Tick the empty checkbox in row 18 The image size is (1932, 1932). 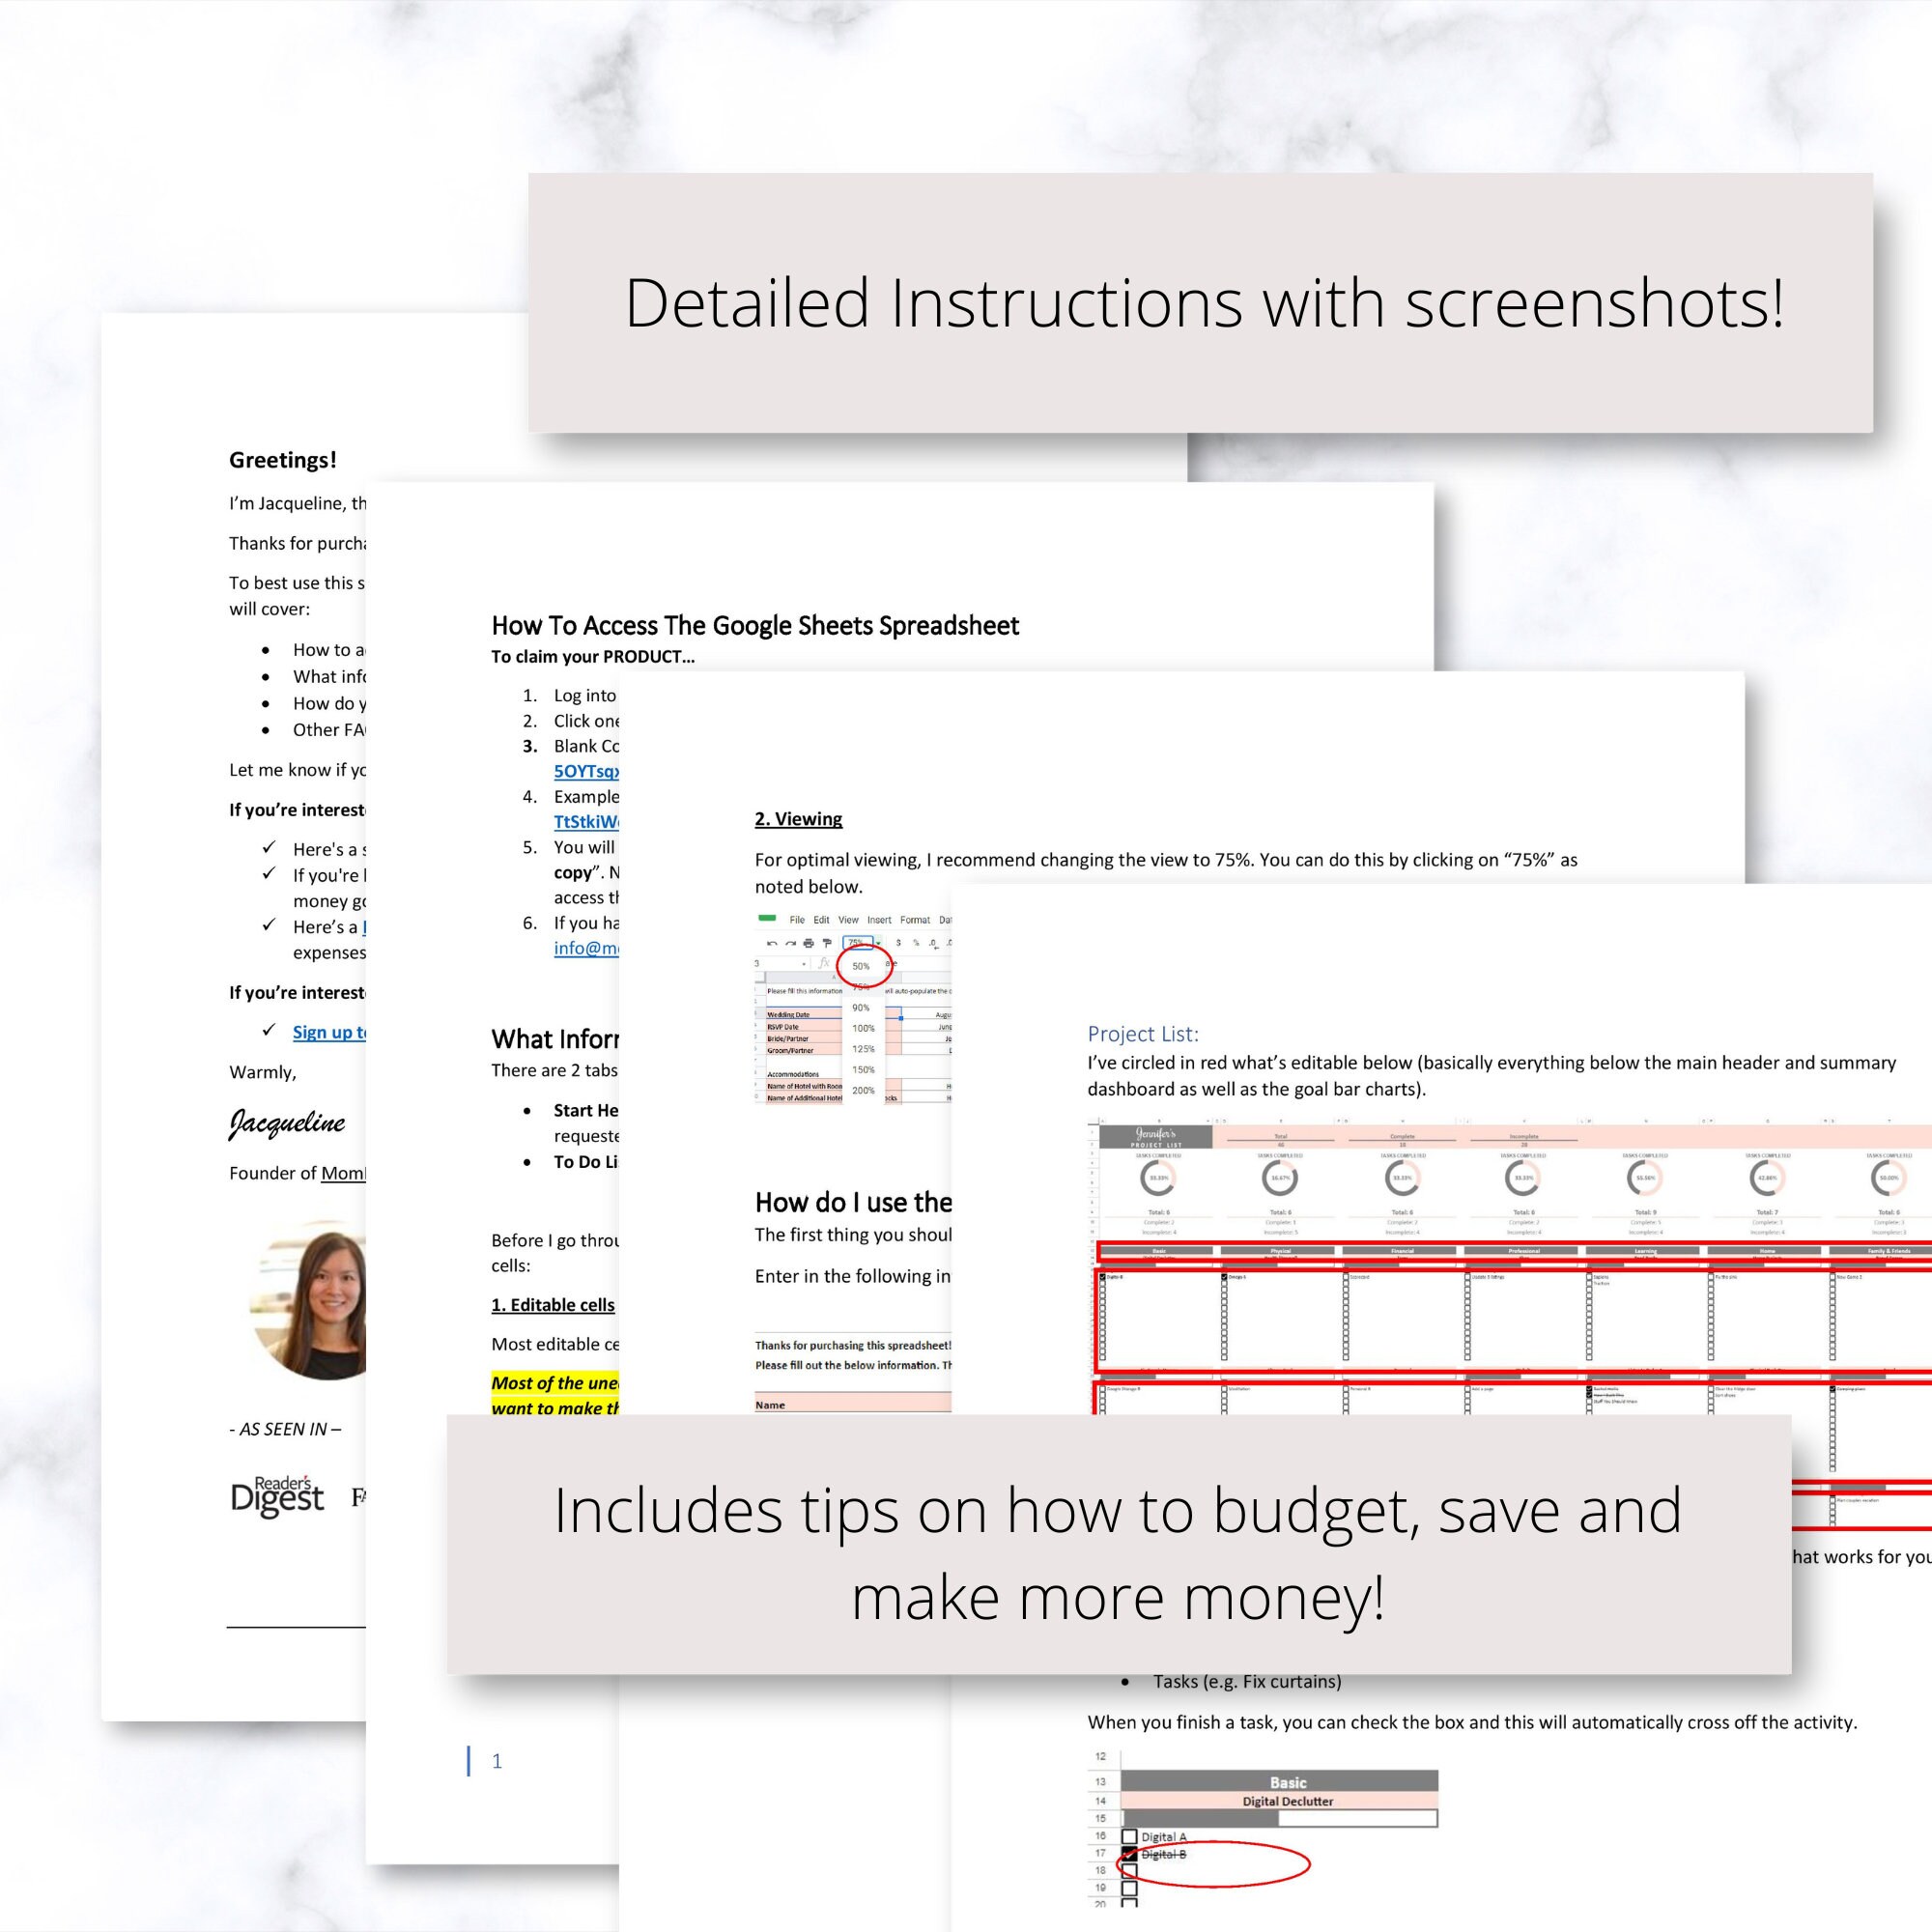pos(1129,1871)
